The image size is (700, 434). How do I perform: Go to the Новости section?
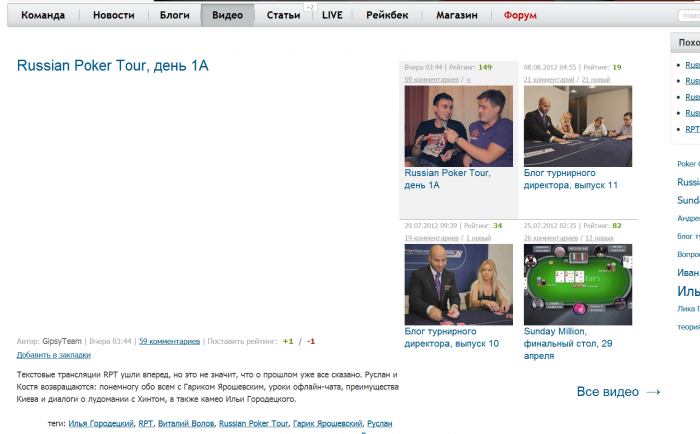(x=113, y=15)
